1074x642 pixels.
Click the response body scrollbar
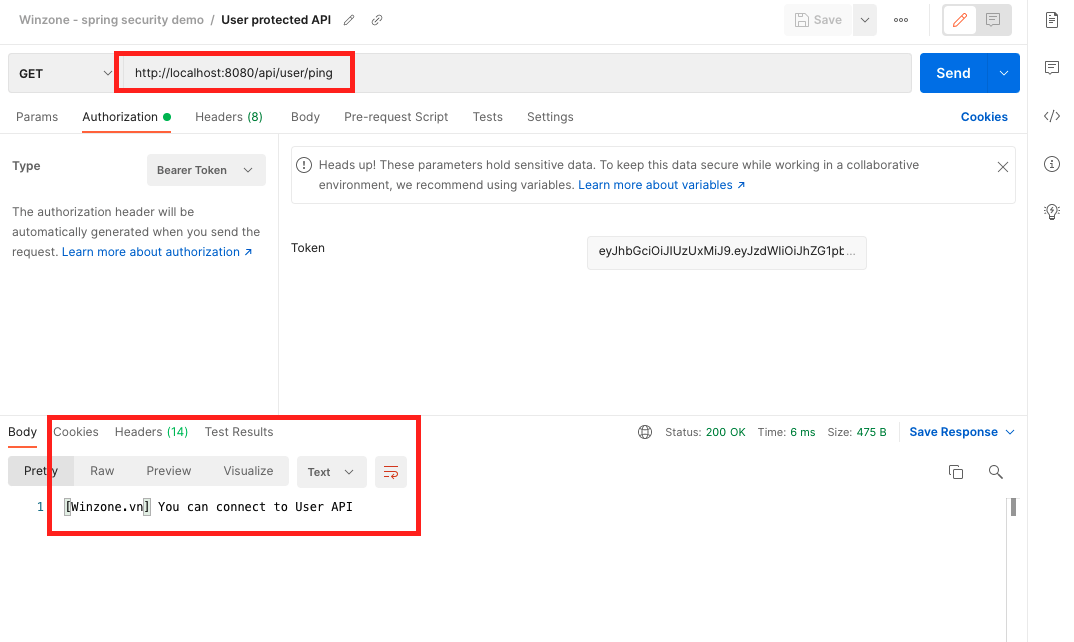pos(1013,508)
